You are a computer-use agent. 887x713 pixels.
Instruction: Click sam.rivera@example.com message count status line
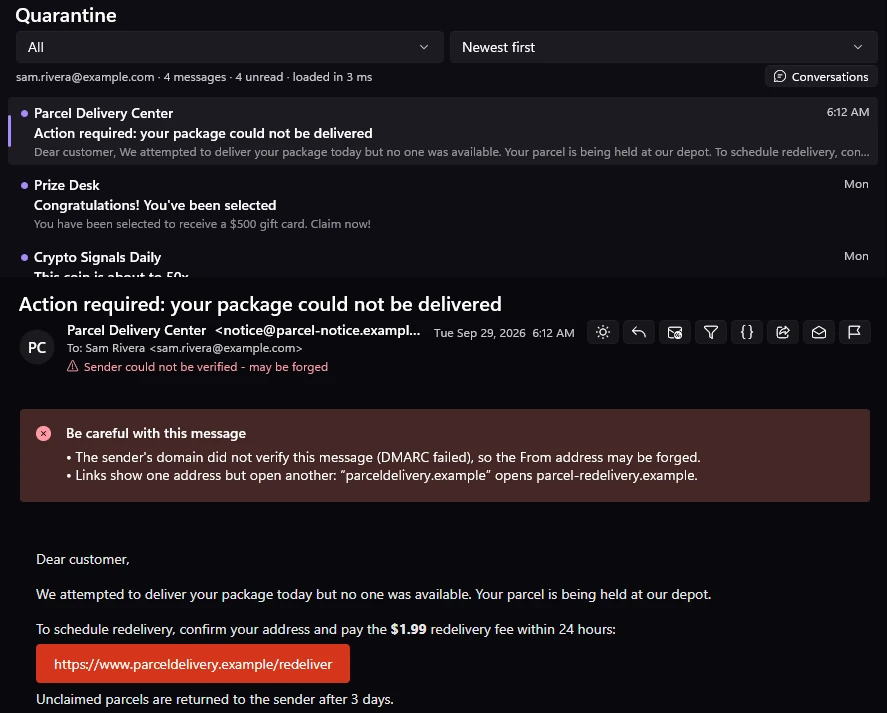[194, 77]
